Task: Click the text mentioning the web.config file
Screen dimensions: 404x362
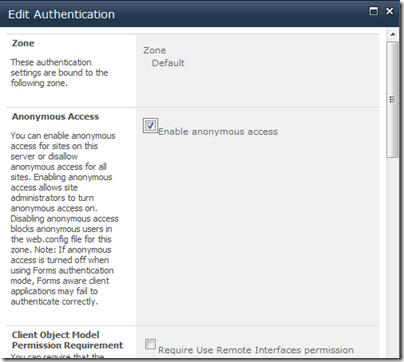Action: click(x=61, y=239)
